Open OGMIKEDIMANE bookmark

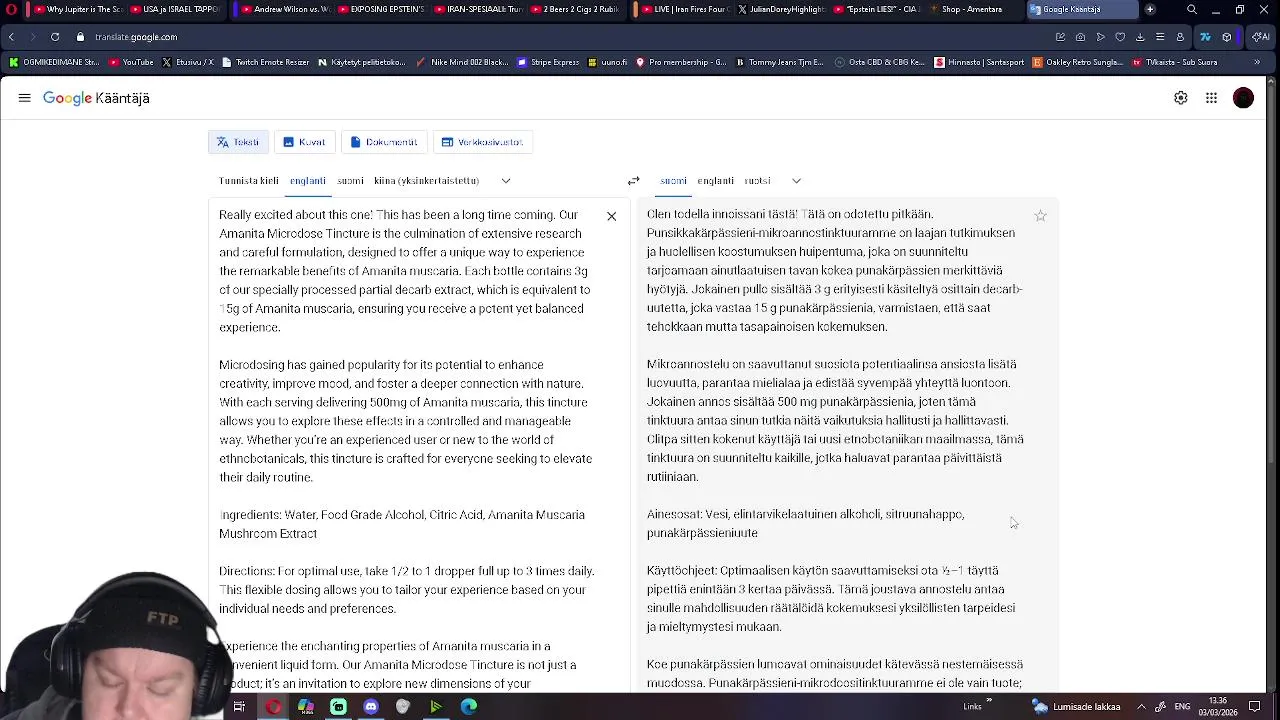pos(54,62)
